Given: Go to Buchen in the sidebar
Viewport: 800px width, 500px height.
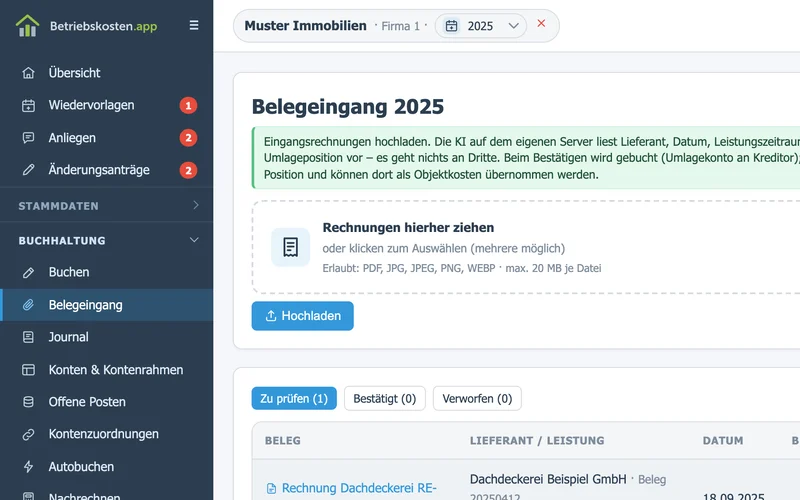Looking at the screenshot, I should tap(69, 272).
